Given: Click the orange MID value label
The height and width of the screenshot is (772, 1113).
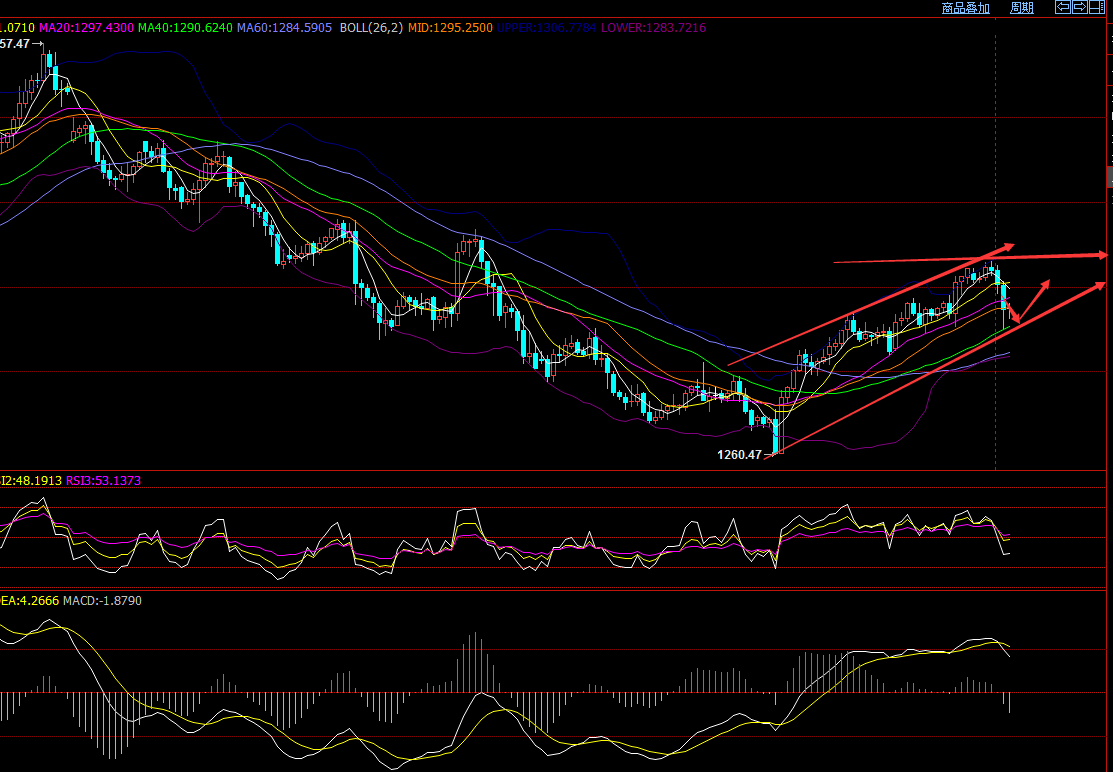Looking at the screenshot, I should click(x=463, y=28).
